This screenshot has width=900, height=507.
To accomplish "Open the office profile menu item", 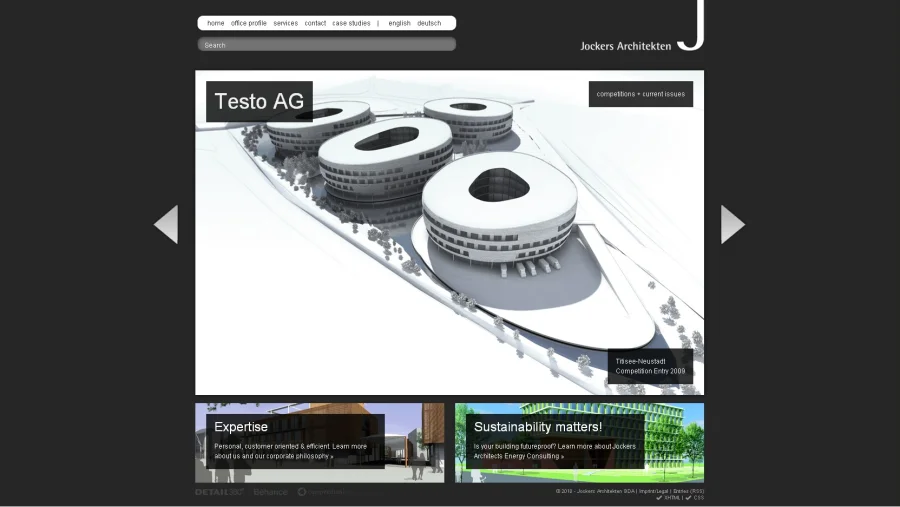I will pos(249,23).
